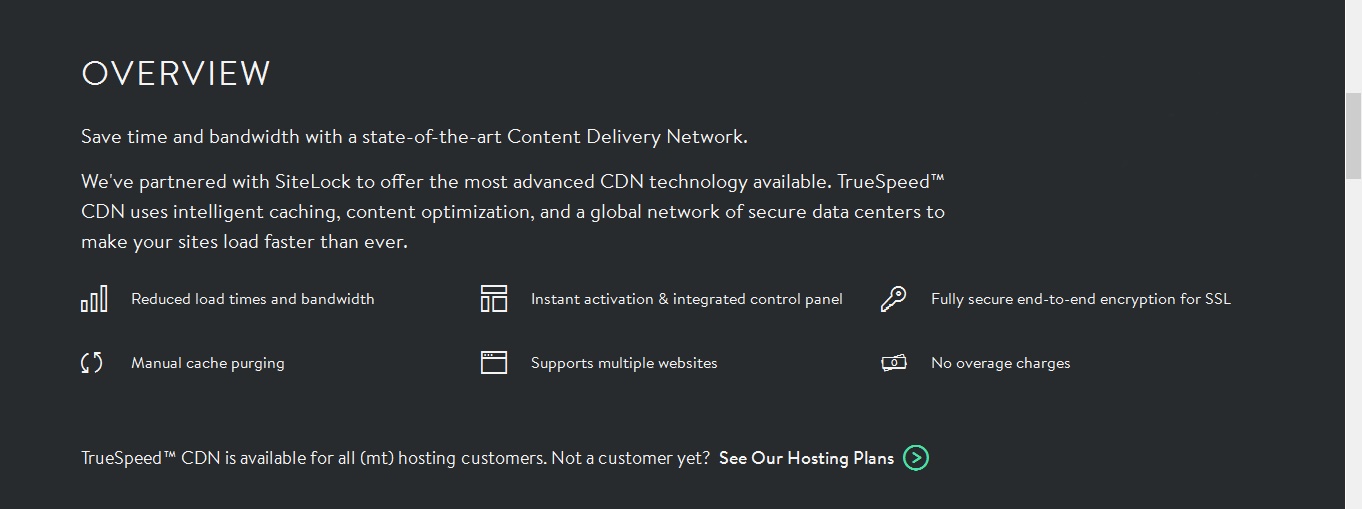1362x509 pixels.
Task: Click the page vertical scrollbar thumb
Action: pyautogui.click(x=1353, y=134)
